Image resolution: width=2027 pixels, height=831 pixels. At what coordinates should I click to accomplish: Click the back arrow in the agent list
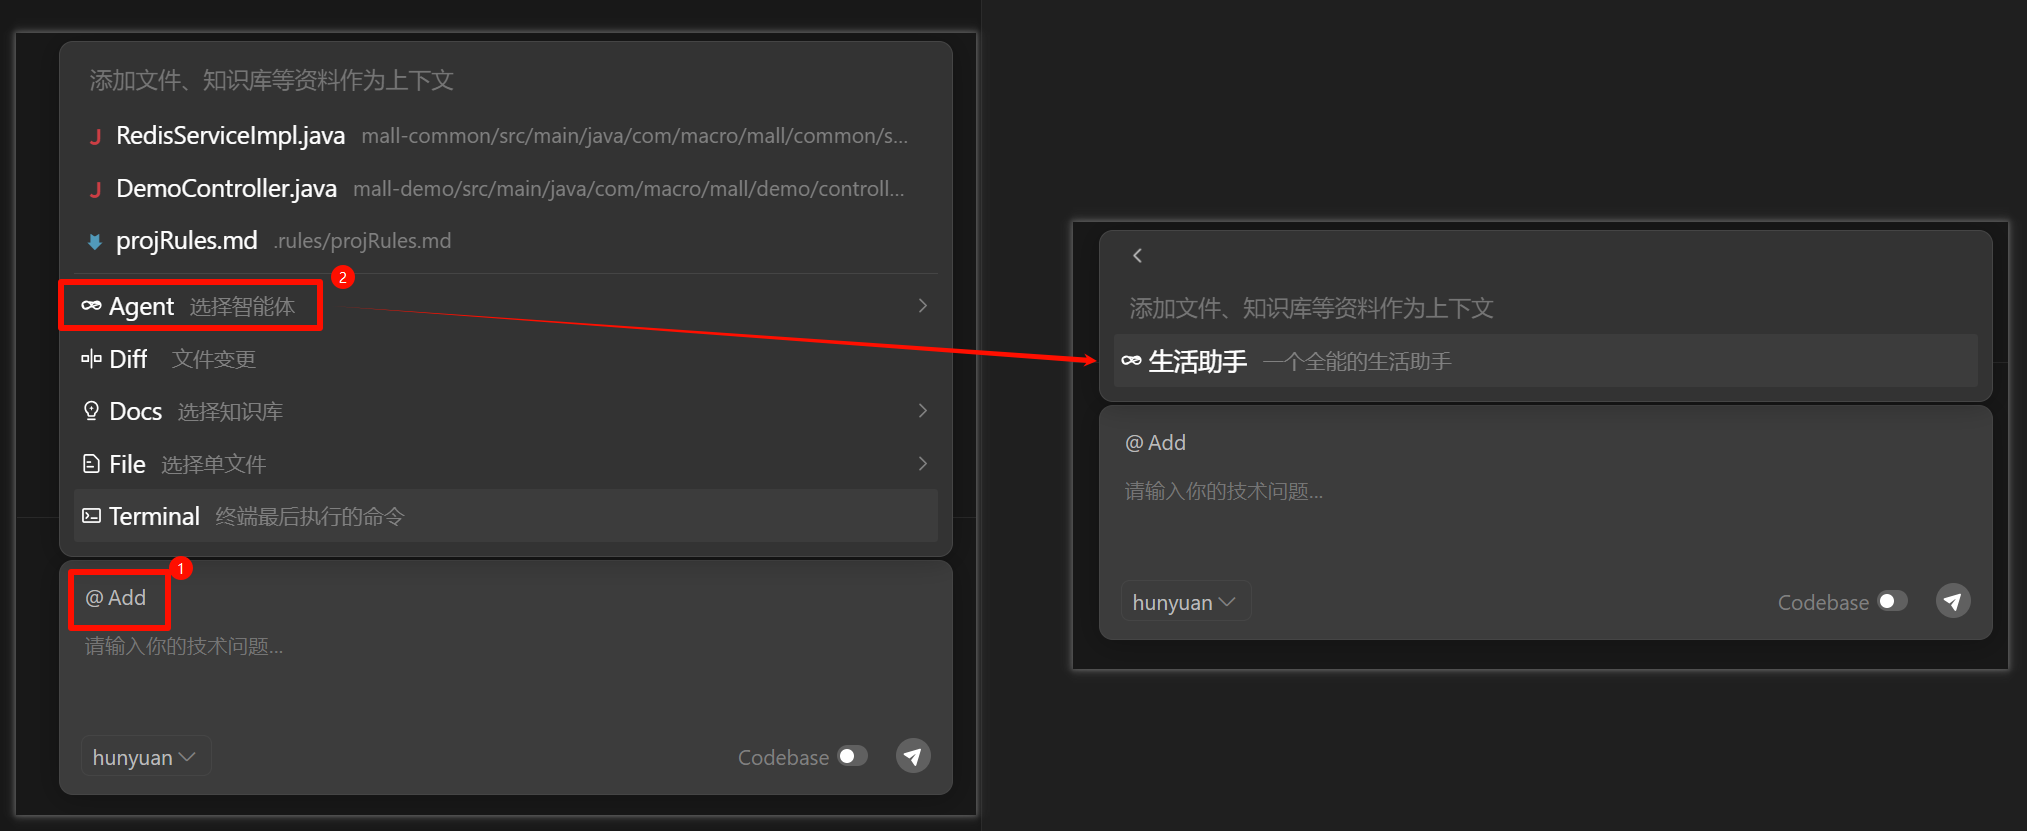pyautogui.click(x=1137, y=256)
